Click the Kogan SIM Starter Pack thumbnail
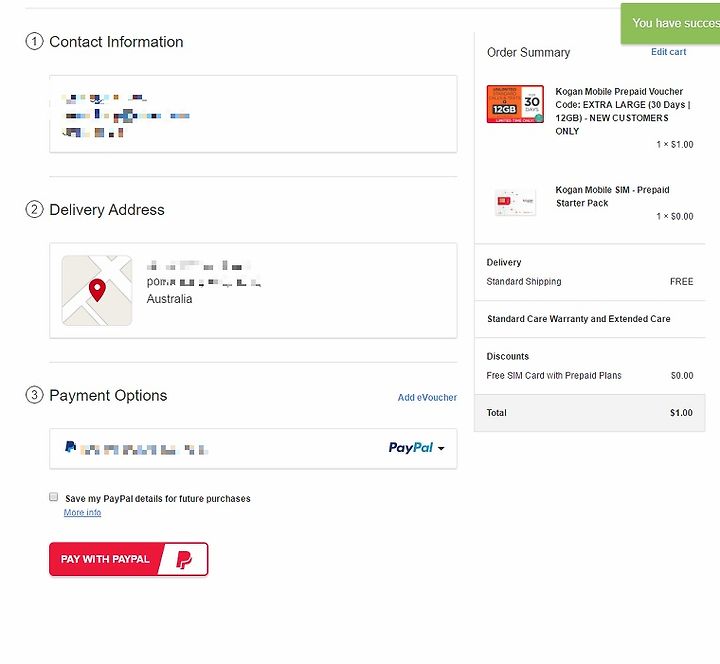The height and width of the screenshot is (664, 720). [x=515, y=202]
